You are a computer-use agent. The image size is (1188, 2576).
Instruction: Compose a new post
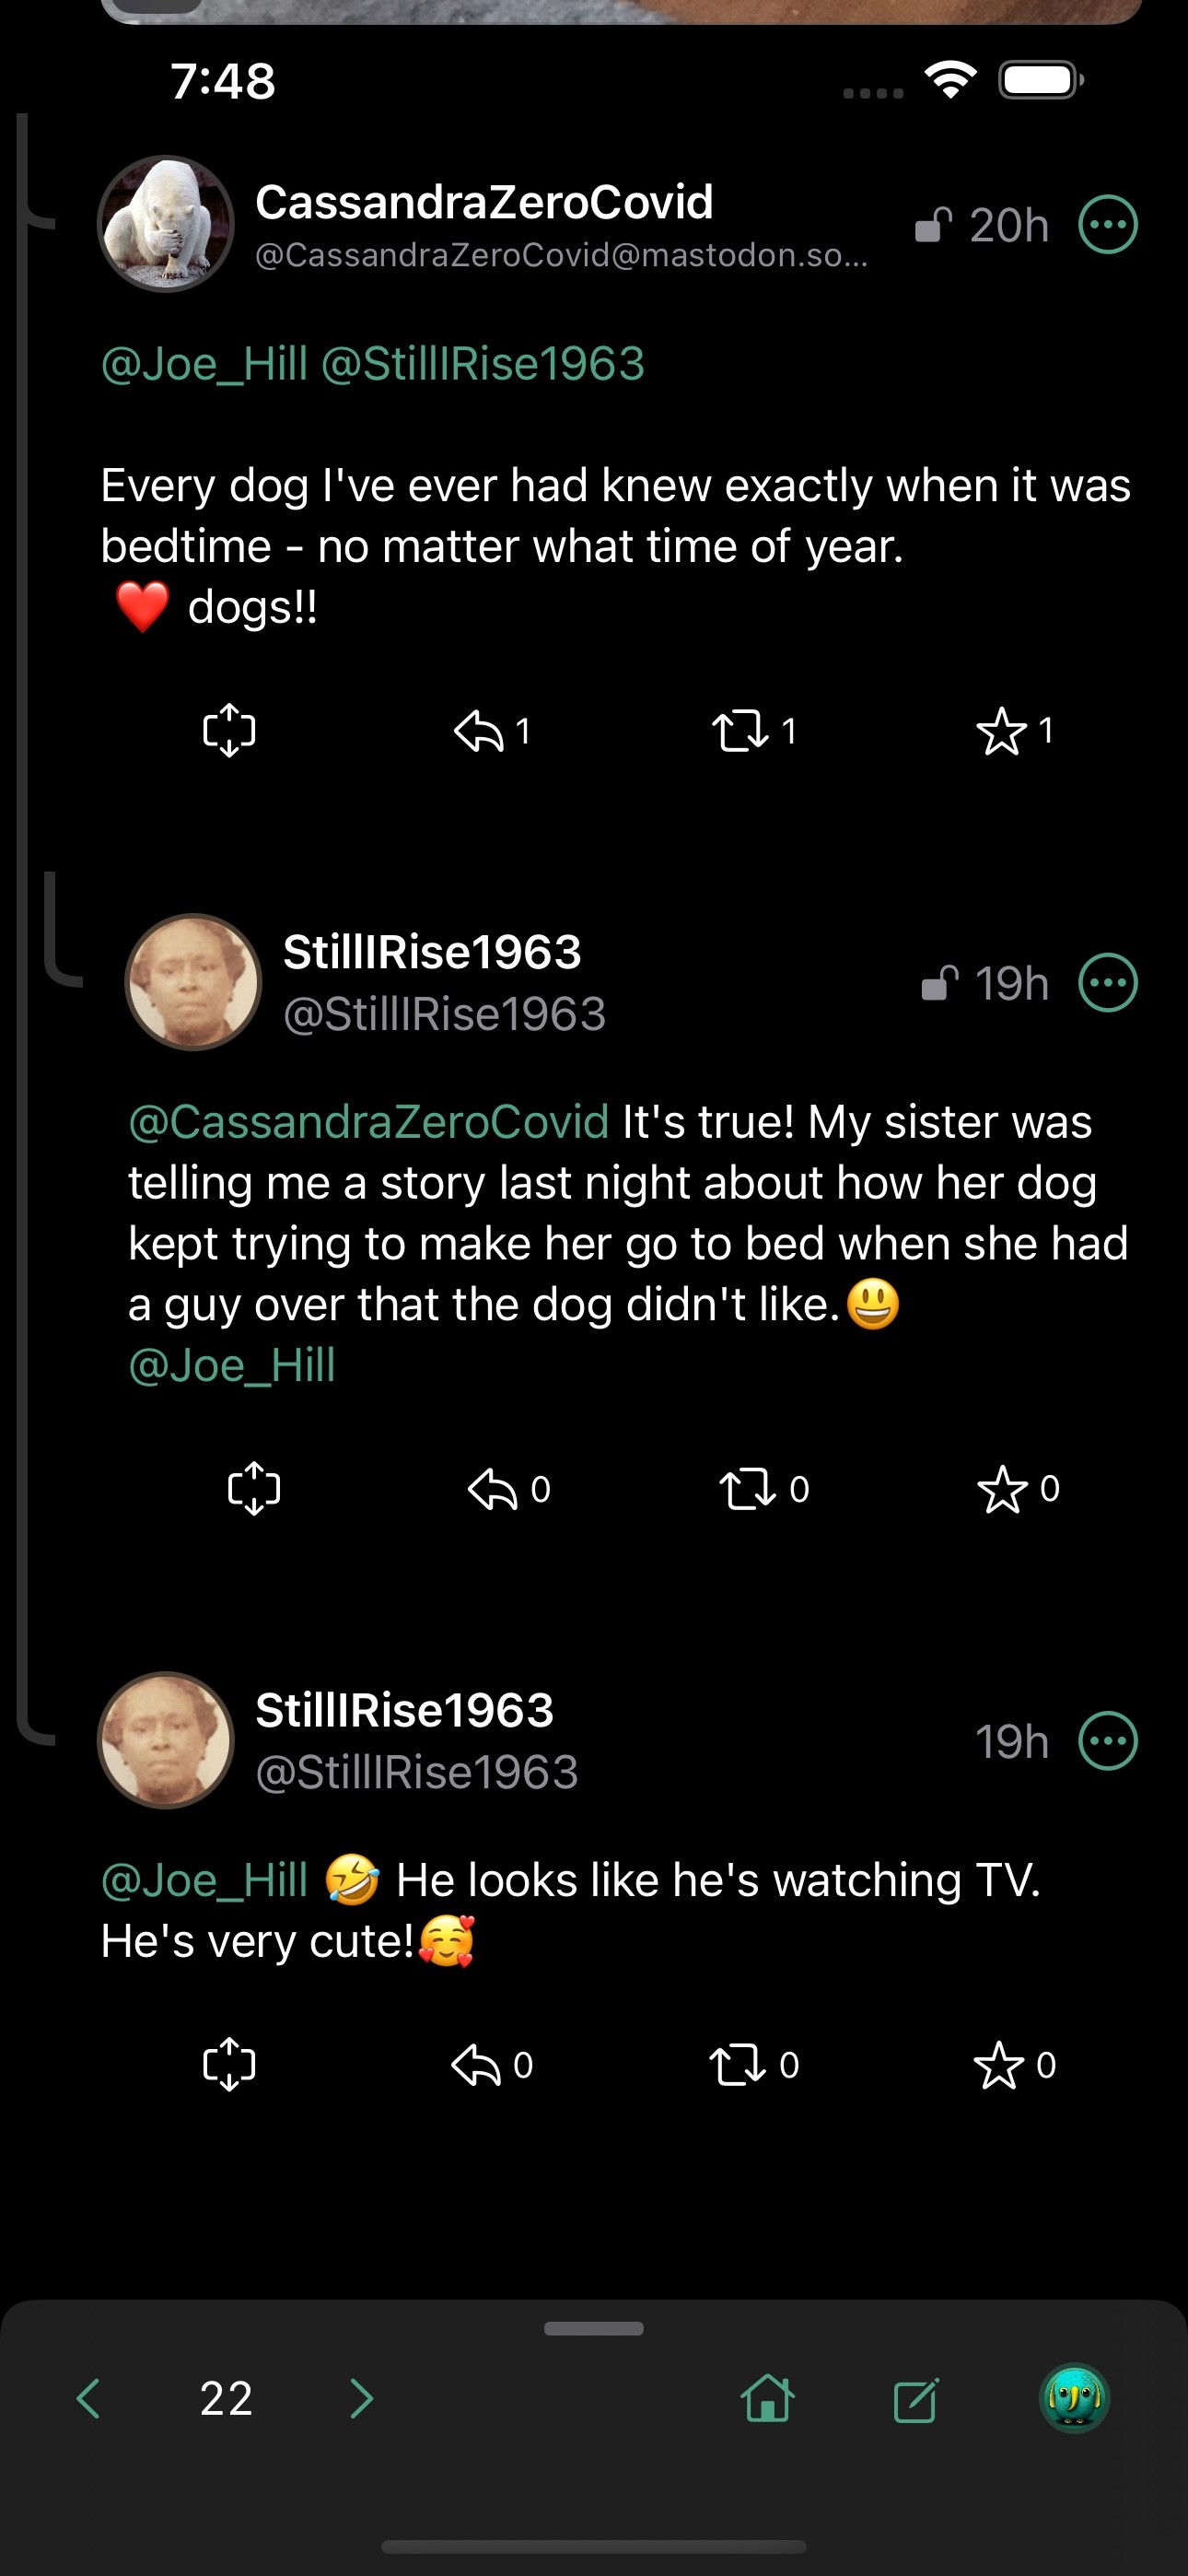916,2398
